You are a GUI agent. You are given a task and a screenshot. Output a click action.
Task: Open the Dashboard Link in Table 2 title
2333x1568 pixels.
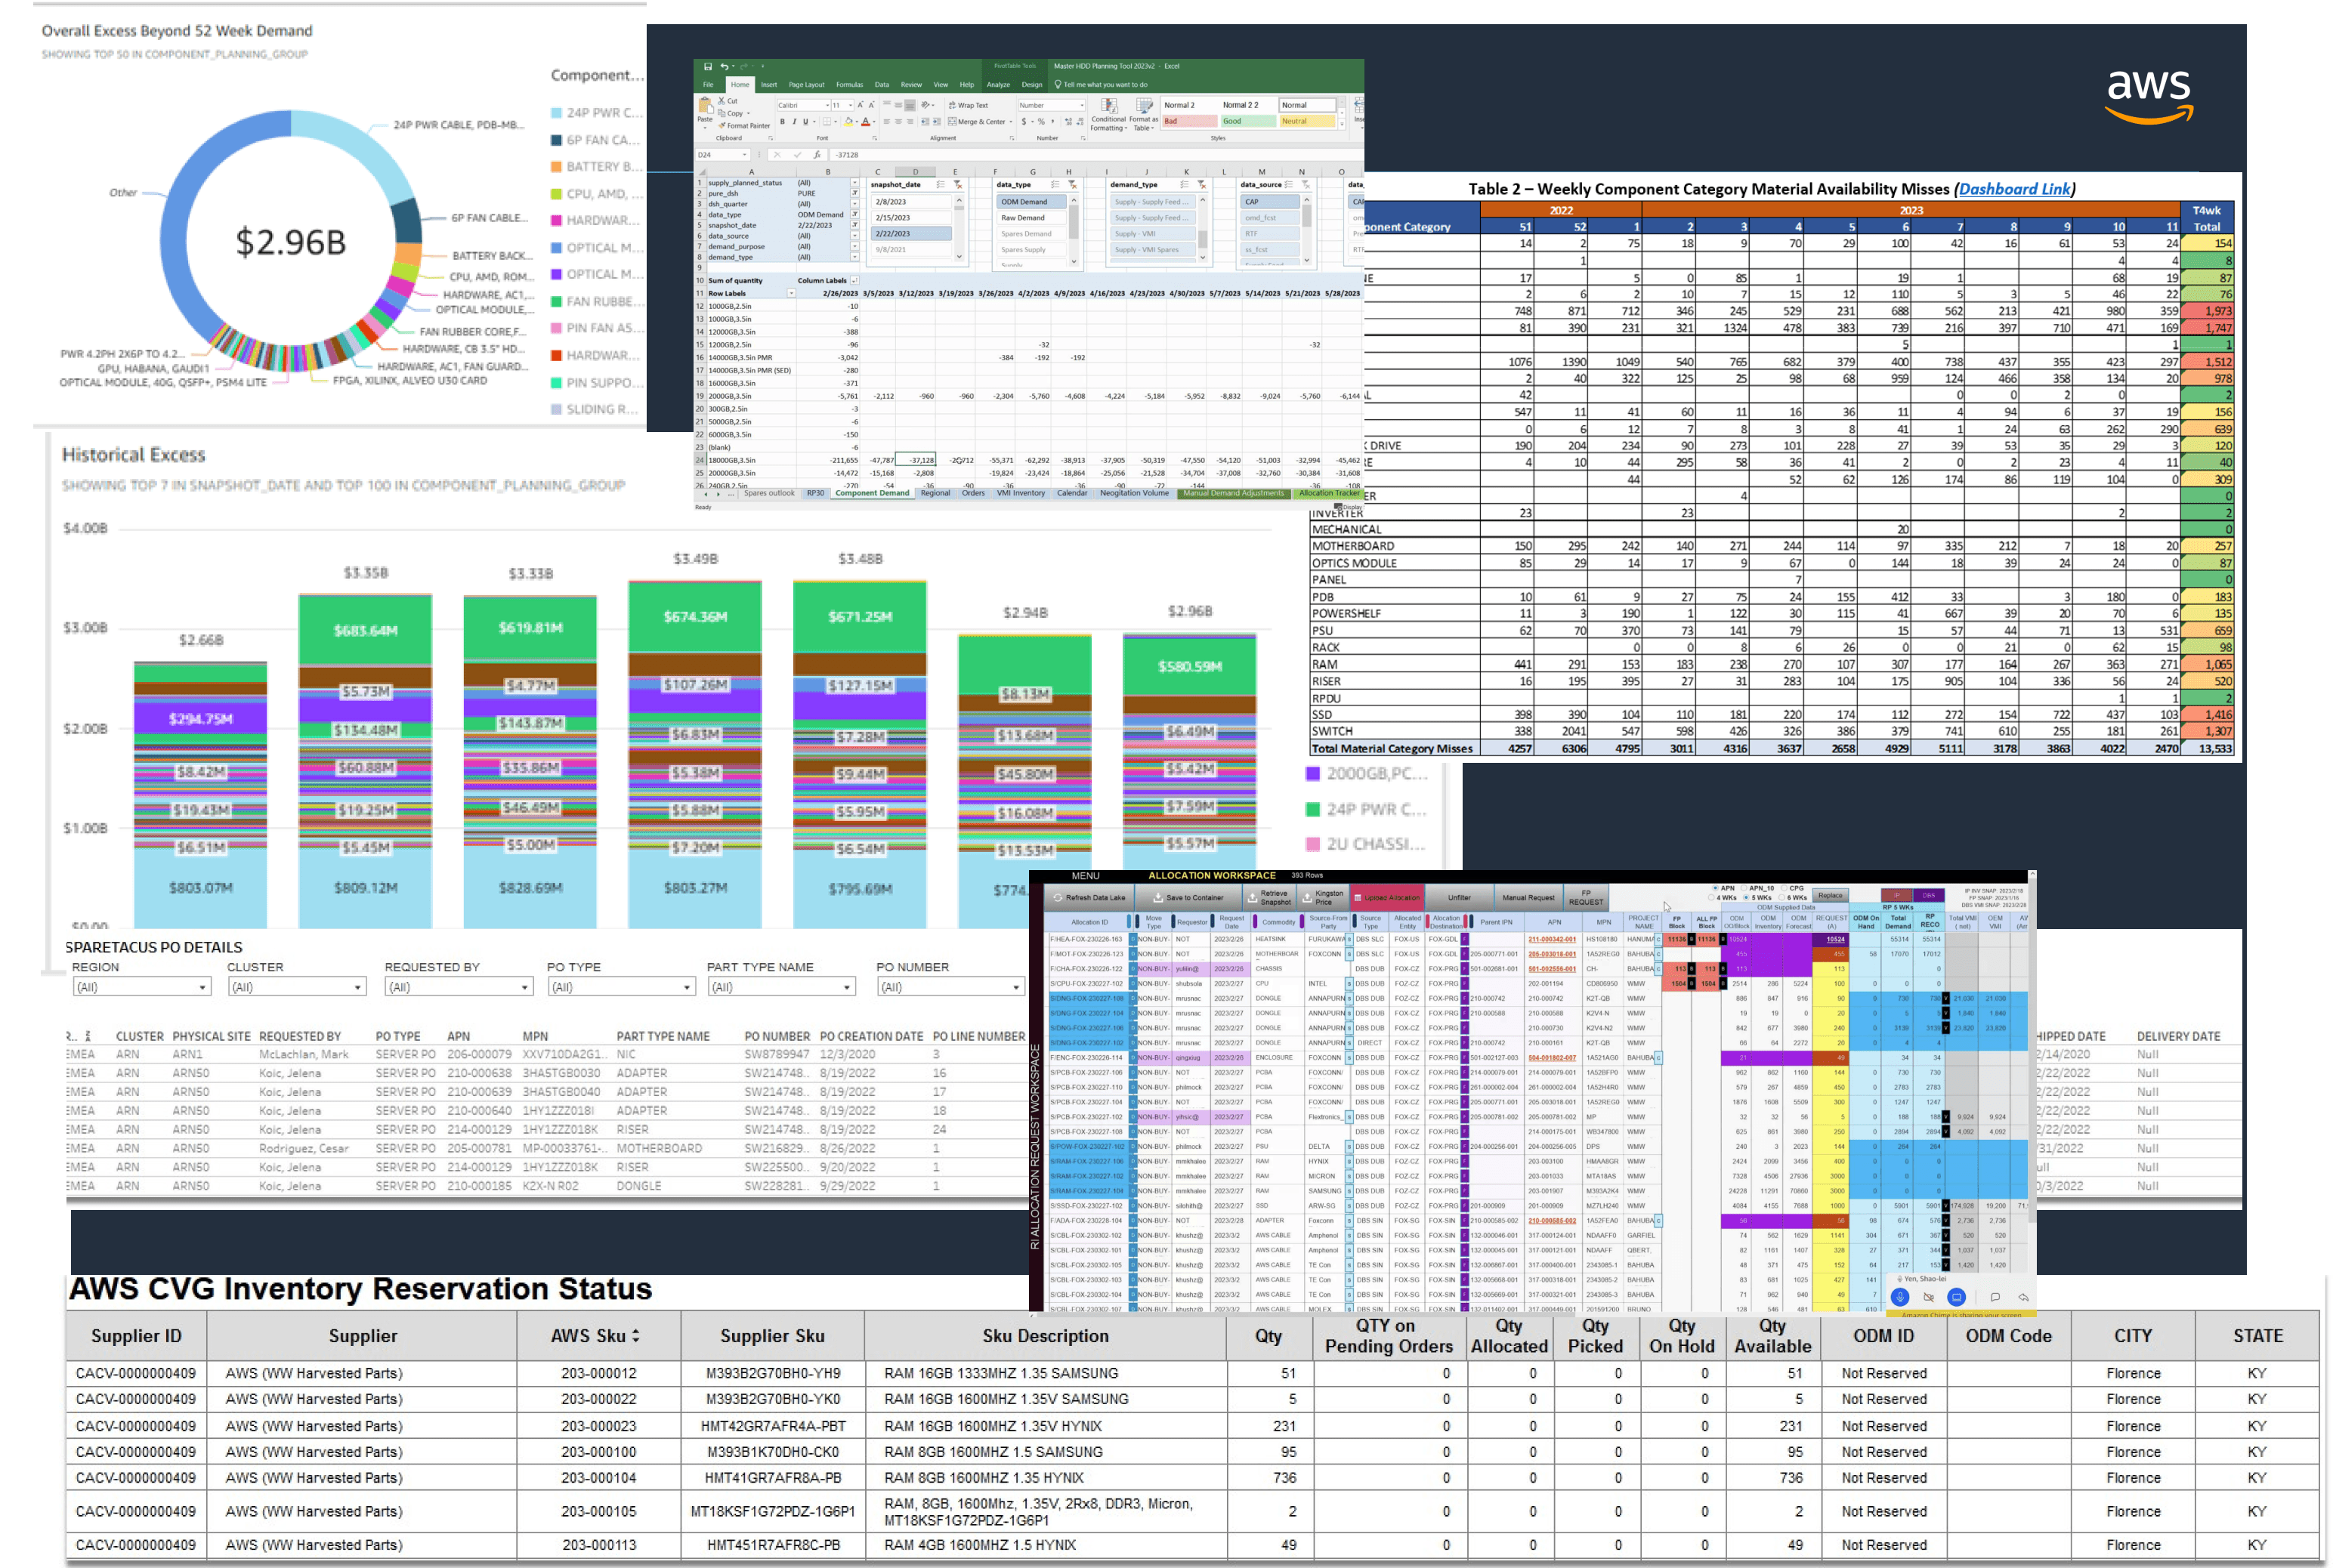[x=2014, y=189]
